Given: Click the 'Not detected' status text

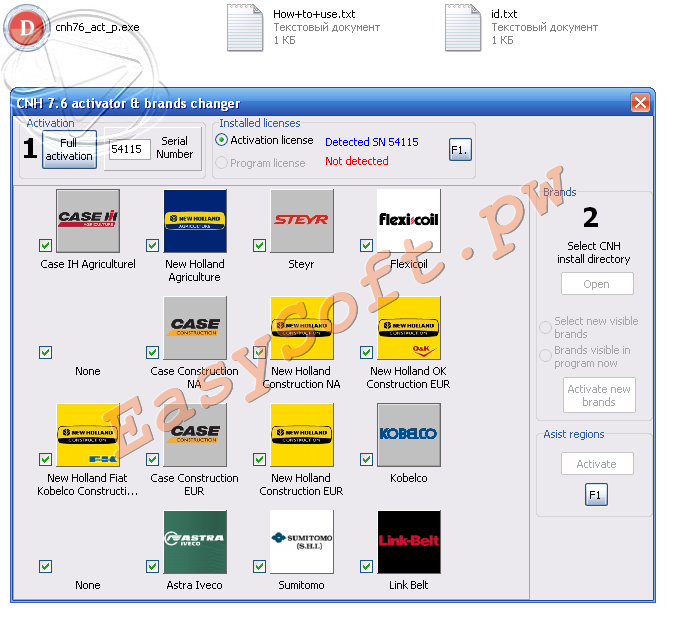Looking at the screenshot, I should pos(357,161).
